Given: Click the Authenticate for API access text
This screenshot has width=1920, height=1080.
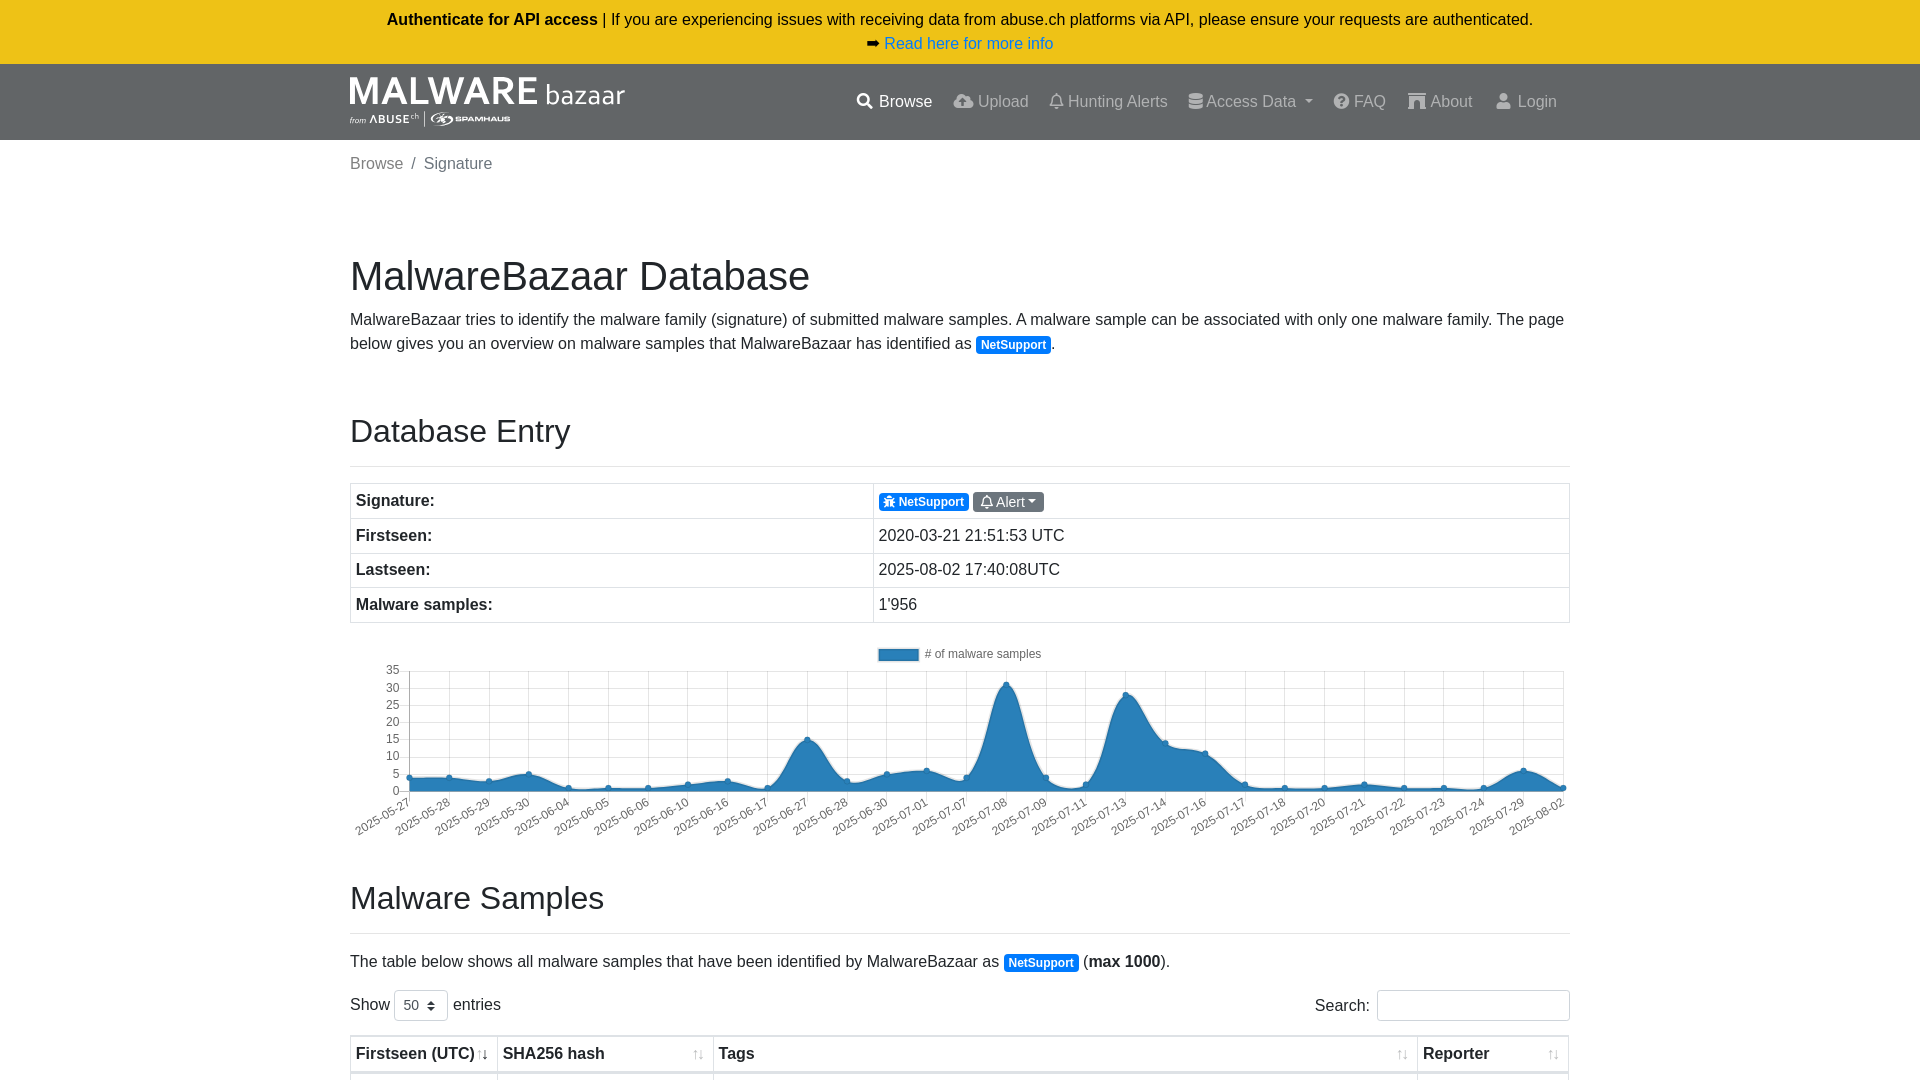Looking at the screenshot, I should [x=492, y=20].
